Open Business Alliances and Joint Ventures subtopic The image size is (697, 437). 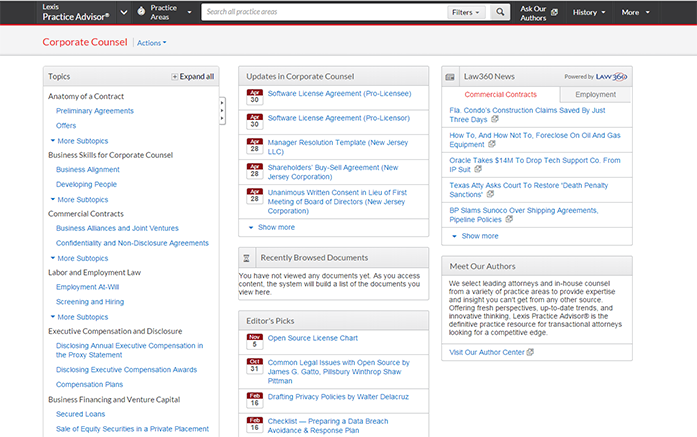click(117, 228)
